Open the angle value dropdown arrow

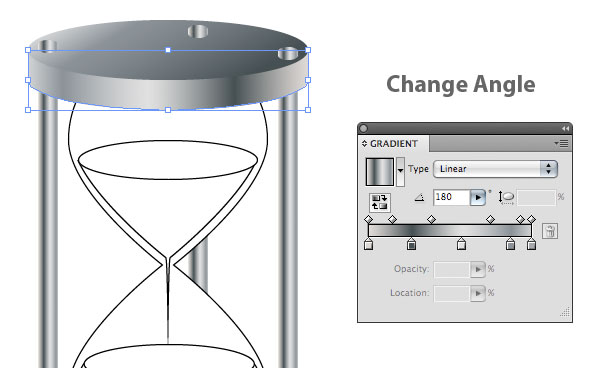[x=478, y=197]
